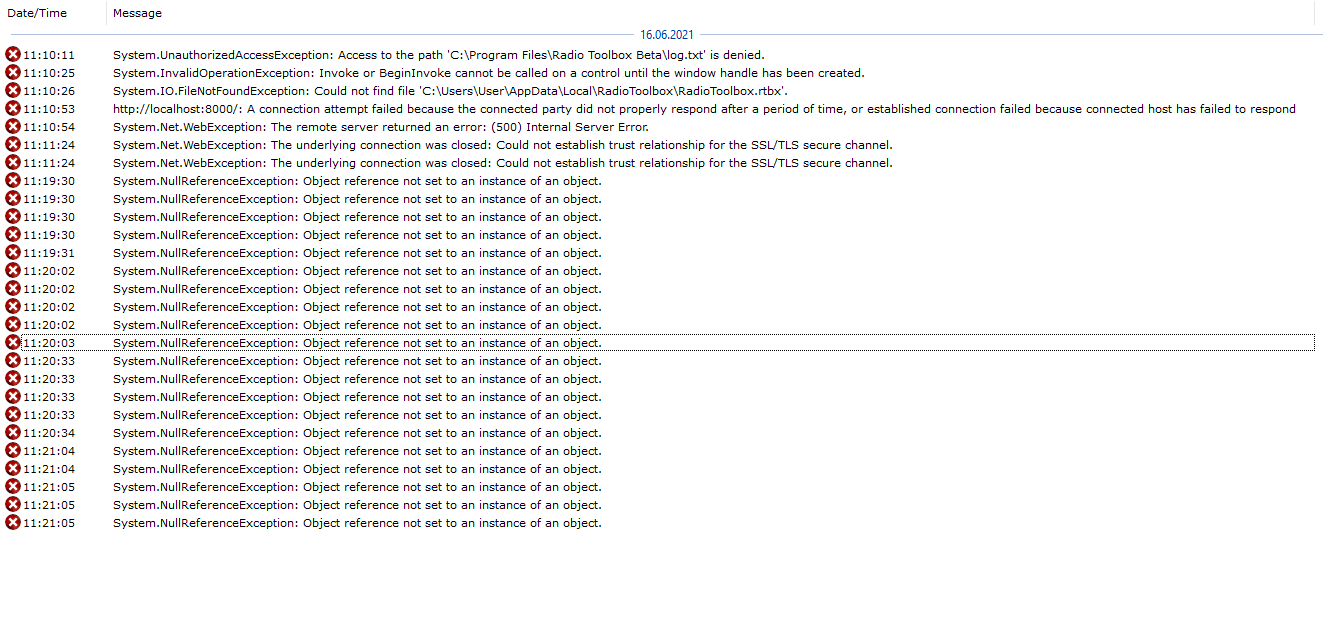Click the NullReferenceException message at 11:19:31
The width and height of the screenshot is (1332, 622).
click(357, 253)
